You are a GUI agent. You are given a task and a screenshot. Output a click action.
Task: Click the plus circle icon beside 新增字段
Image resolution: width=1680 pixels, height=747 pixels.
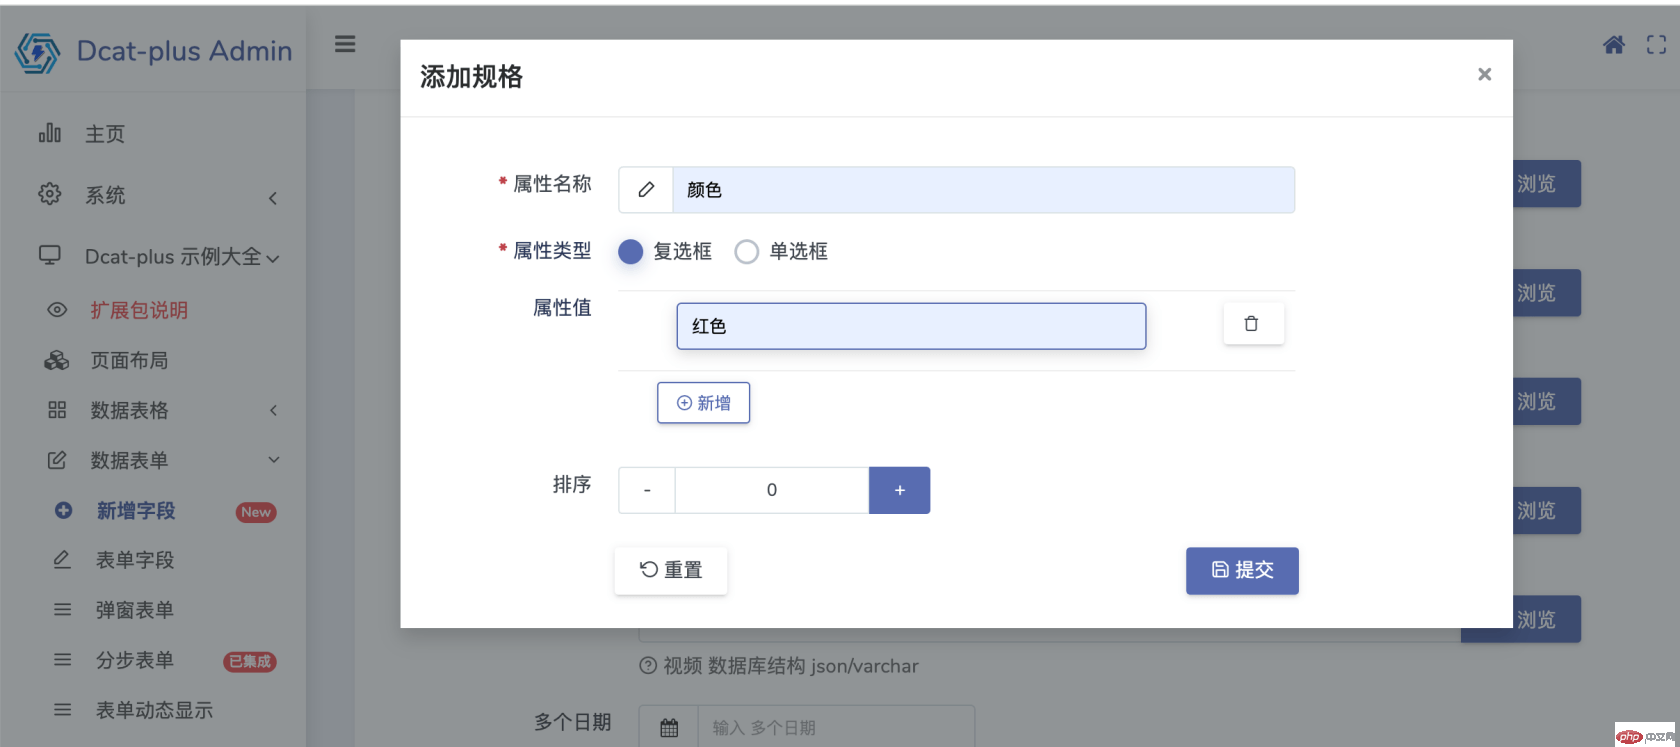63,510
